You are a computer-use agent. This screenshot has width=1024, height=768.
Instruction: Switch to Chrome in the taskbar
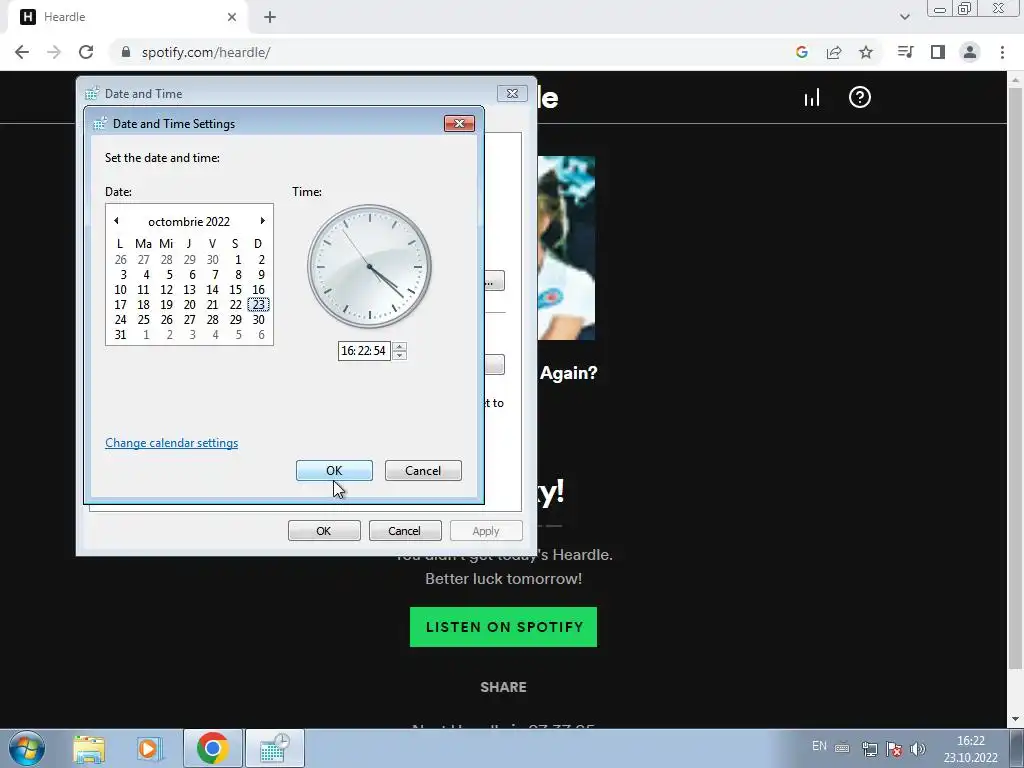(212, 748)
